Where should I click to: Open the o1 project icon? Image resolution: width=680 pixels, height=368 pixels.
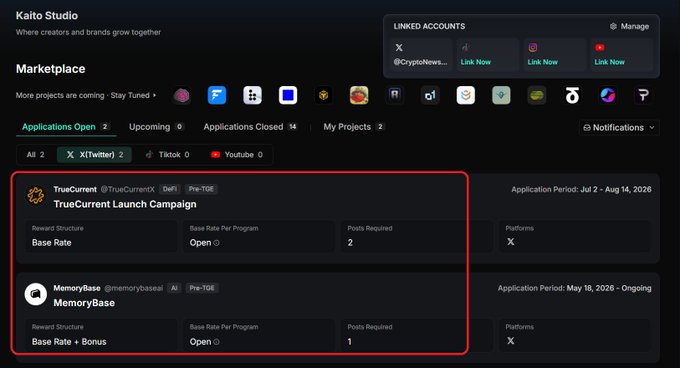[x=430, y=95]
